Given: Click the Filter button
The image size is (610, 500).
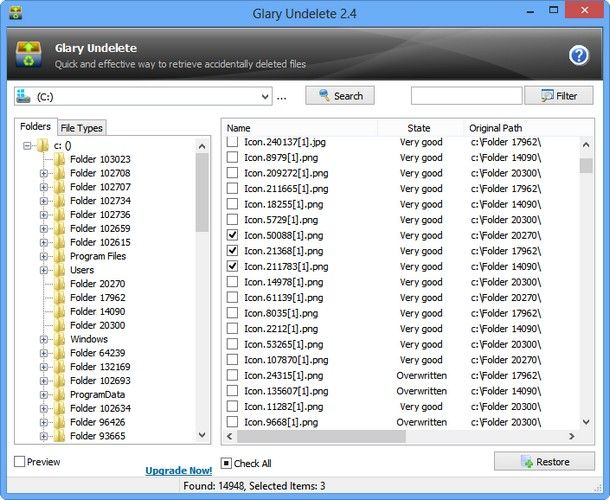Looking at the screenshot, I should point(559,96).
